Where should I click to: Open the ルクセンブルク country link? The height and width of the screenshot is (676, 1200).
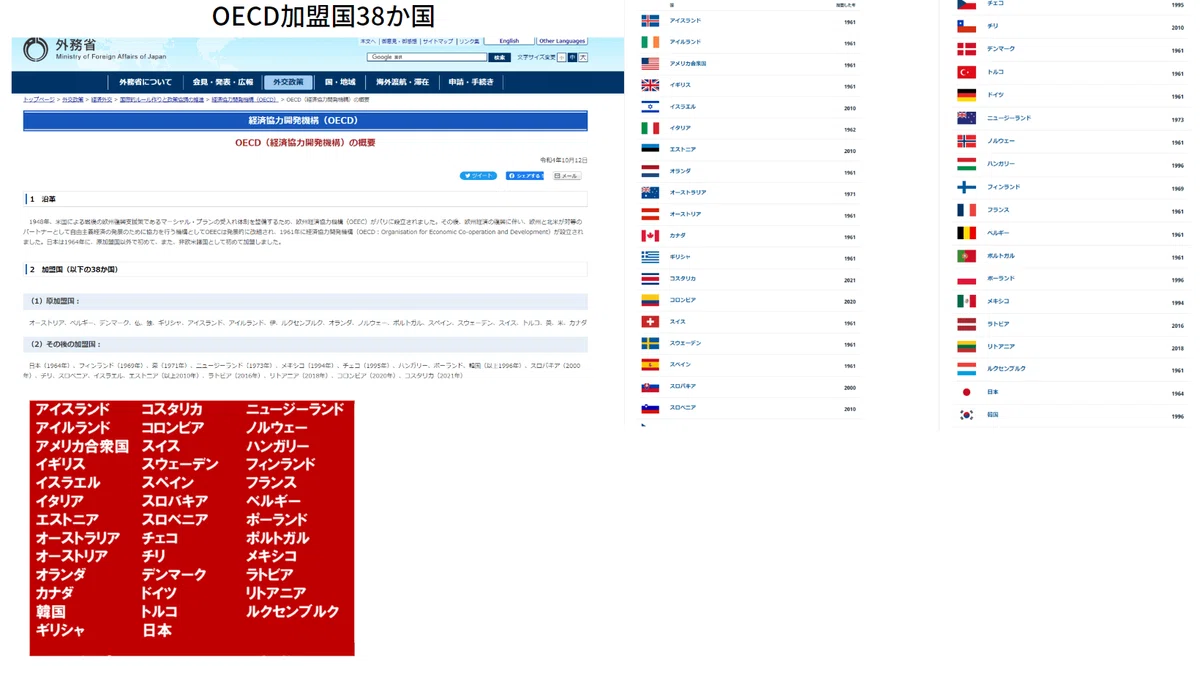tap(1006, 369)
